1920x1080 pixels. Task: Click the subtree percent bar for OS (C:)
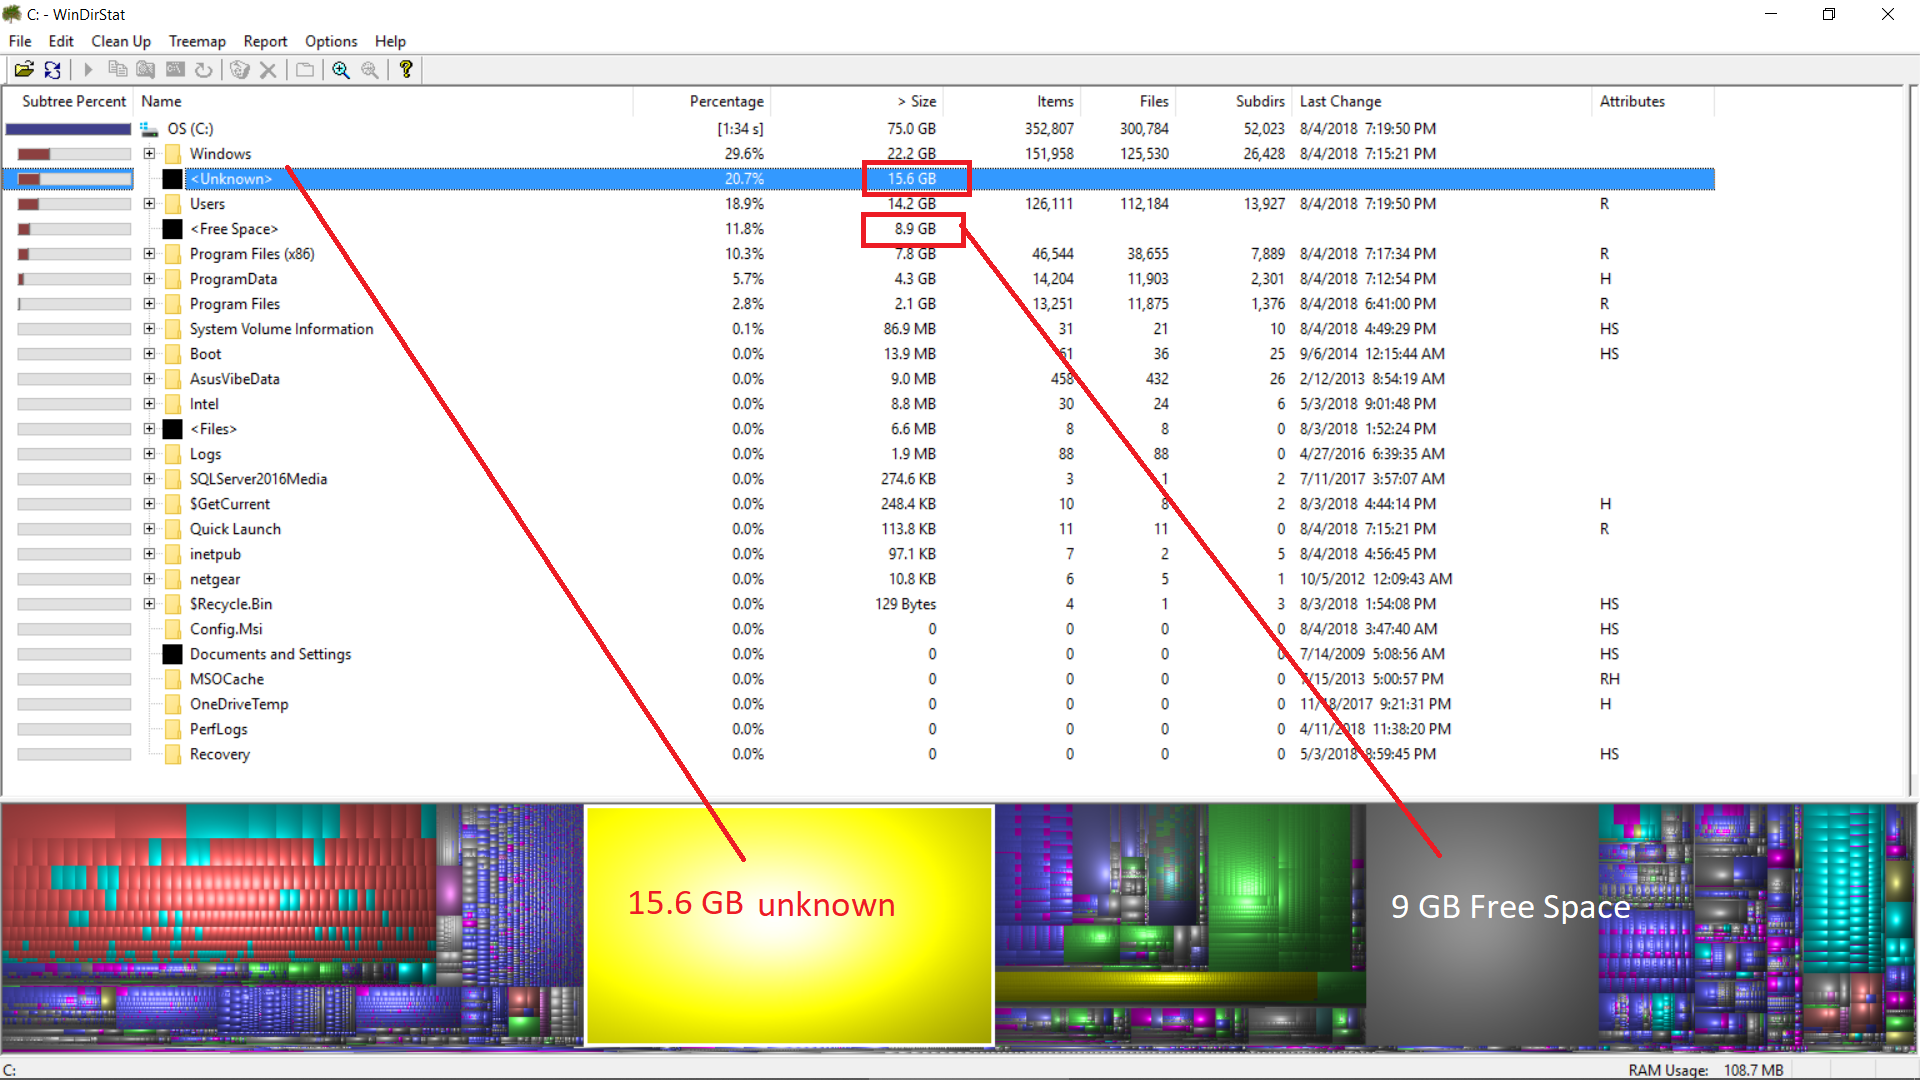pos(68,129)
